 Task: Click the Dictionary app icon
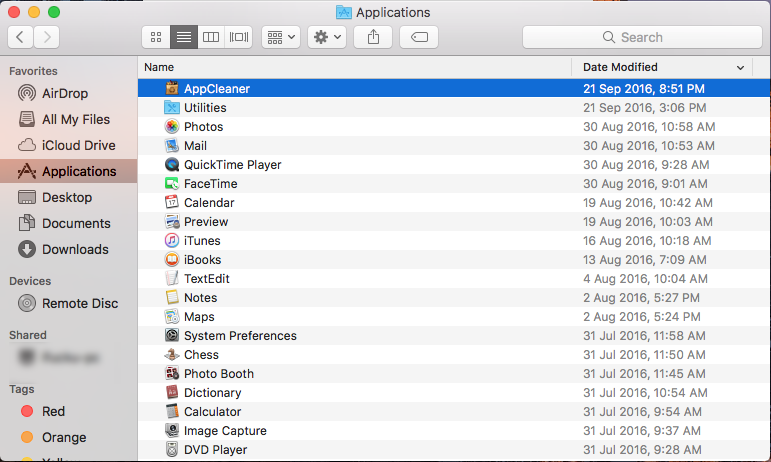point(172,393)
